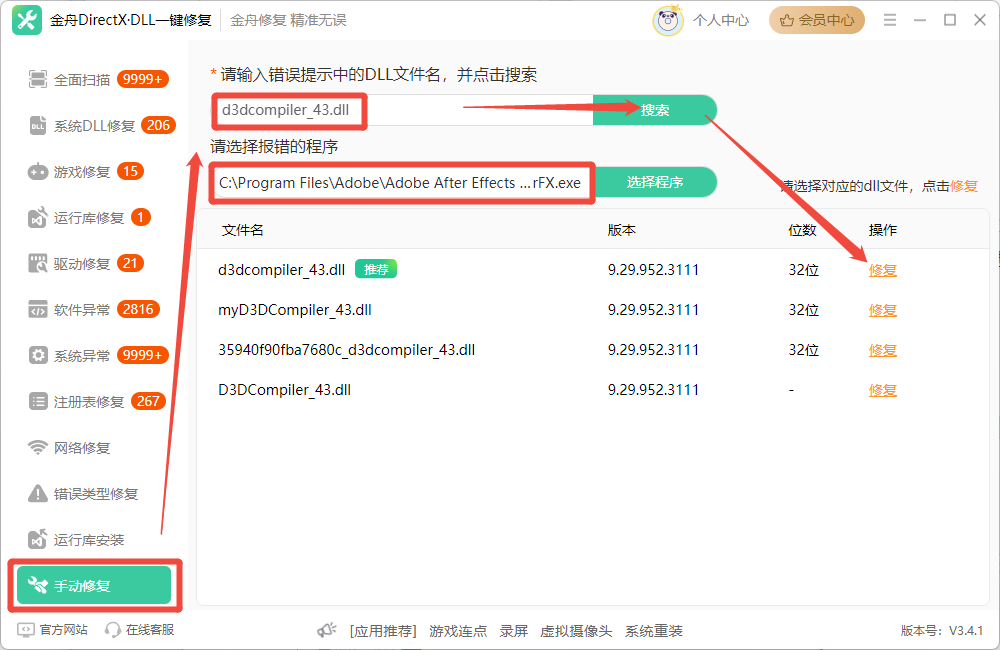Select the 35940f90fba7680c_d3dcompiler_43.dll file name
Screen dimensions: 1000x650
pyautogui.click(x=346, y=350)
